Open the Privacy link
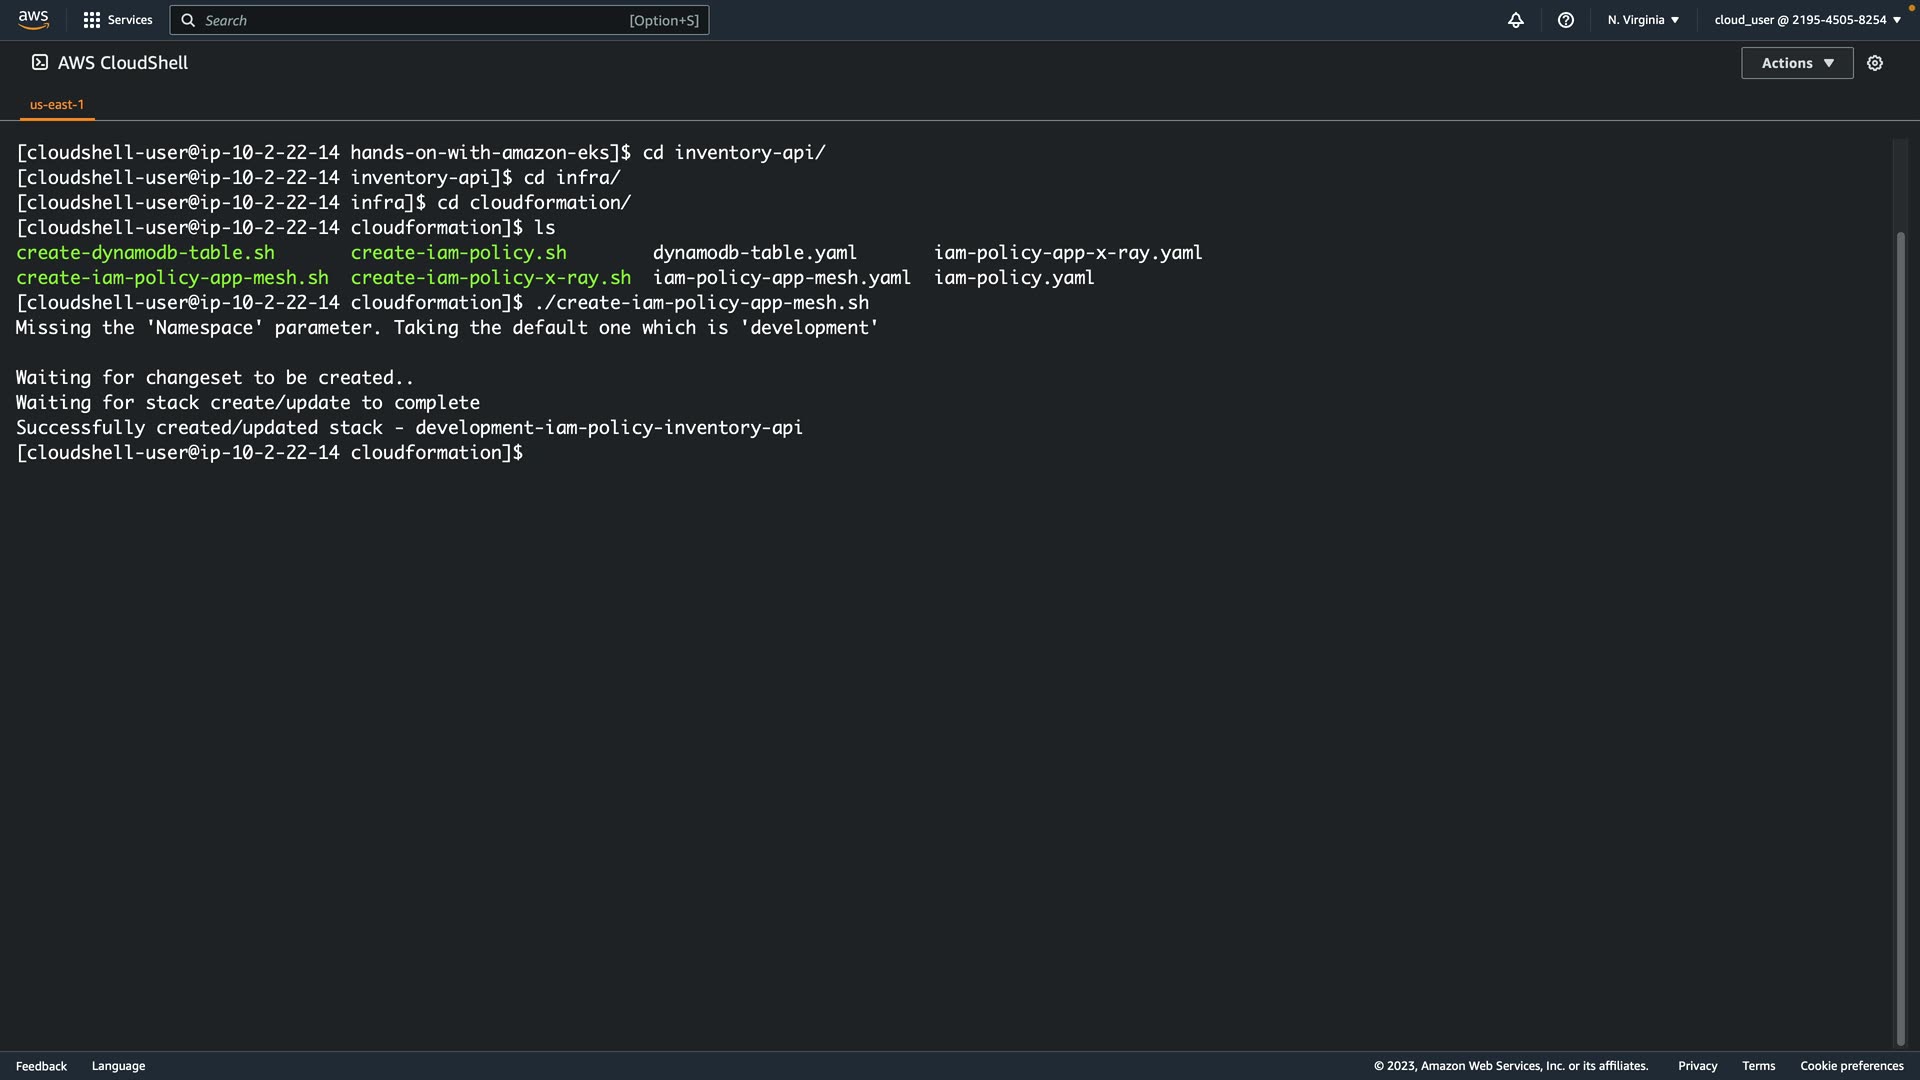This screenshot has height=1080, width=1920. click(x=1697, y=1066)
